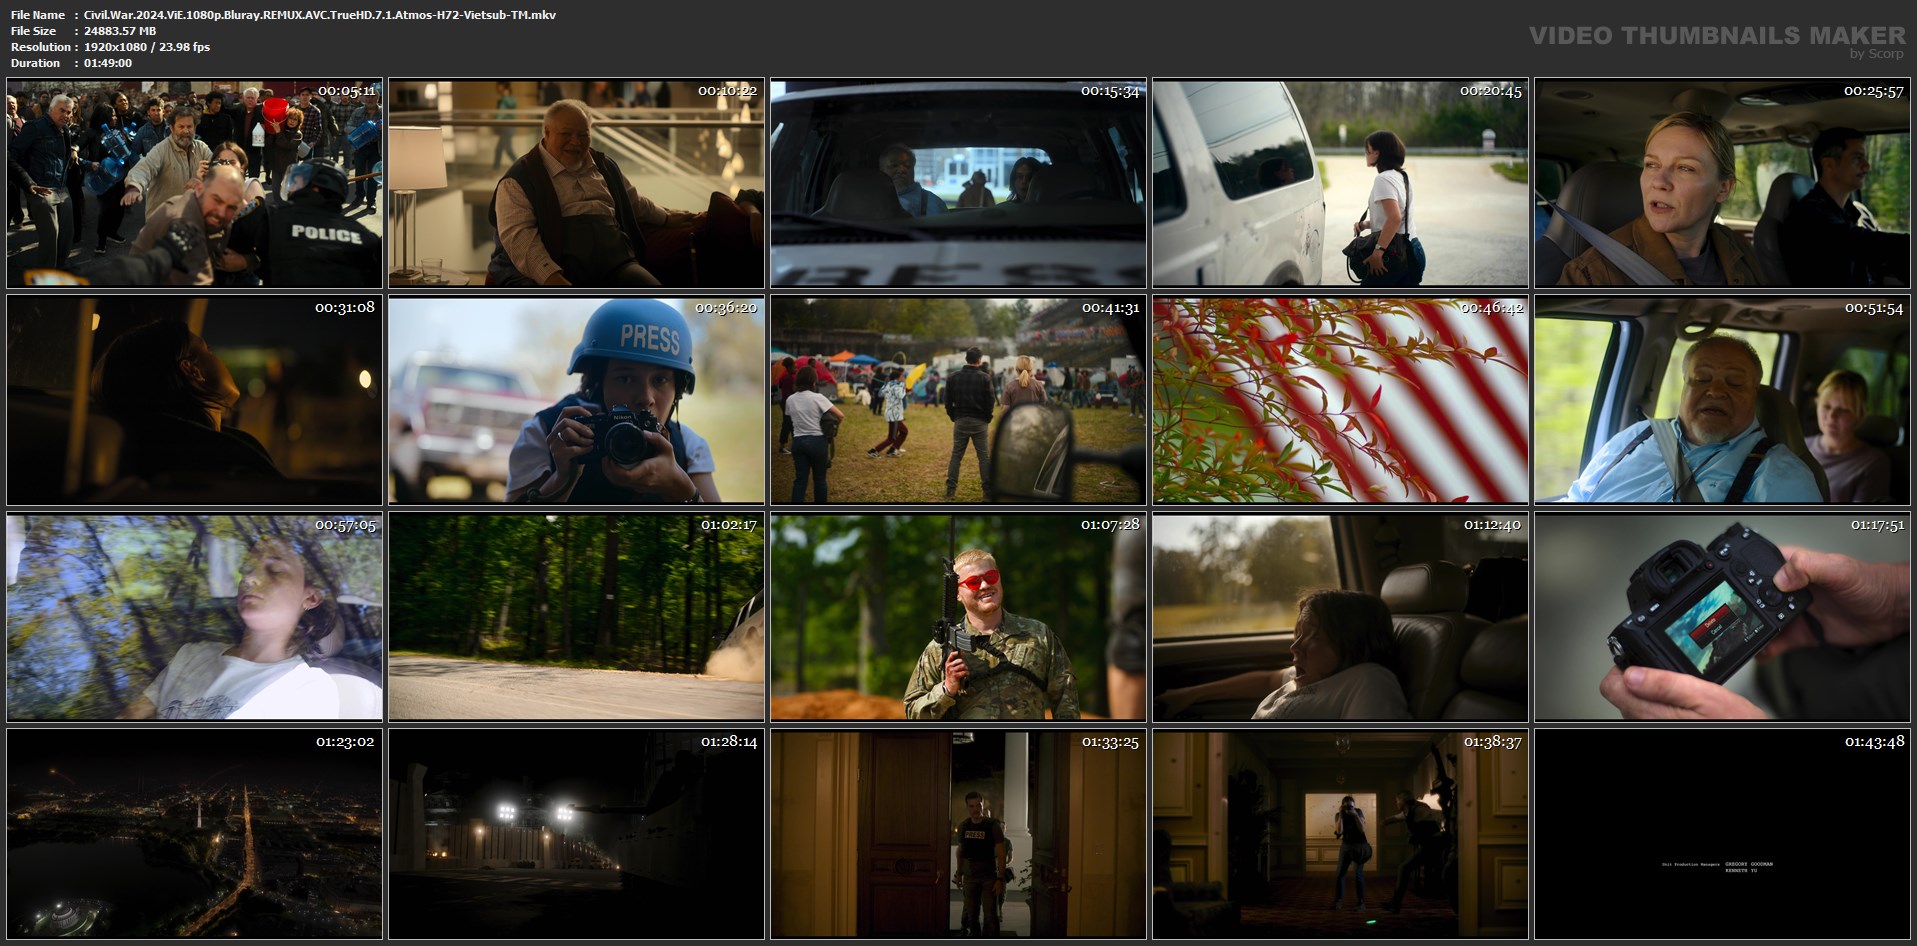Open the dark thumbnail at 00:31:08

(195, 401)
